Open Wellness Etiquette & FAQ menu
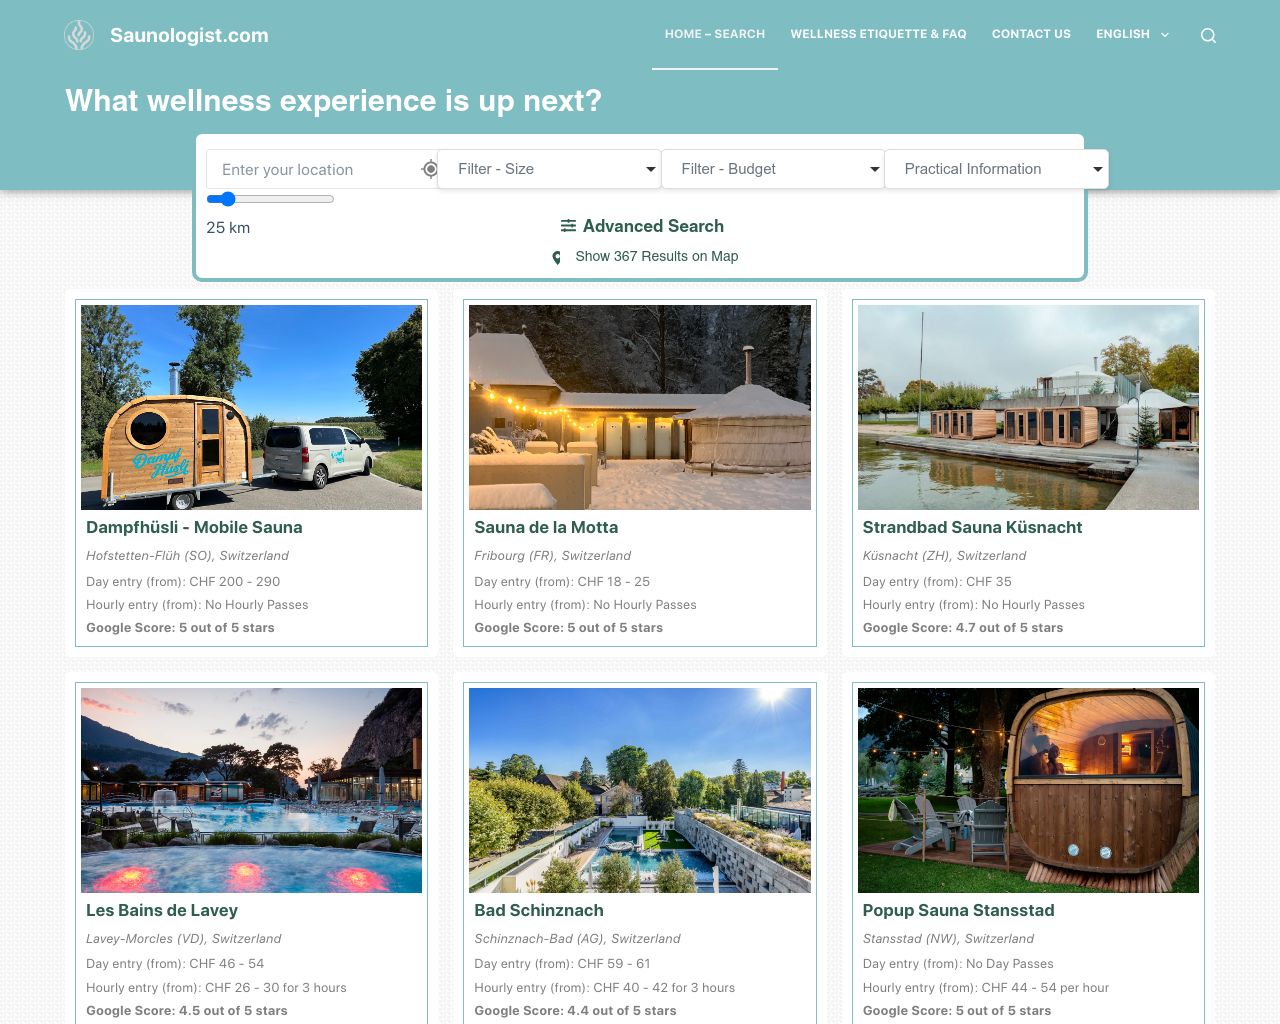Viewport: 1280px width, 1024px height. pyautogui.click(x=878, y=34)
